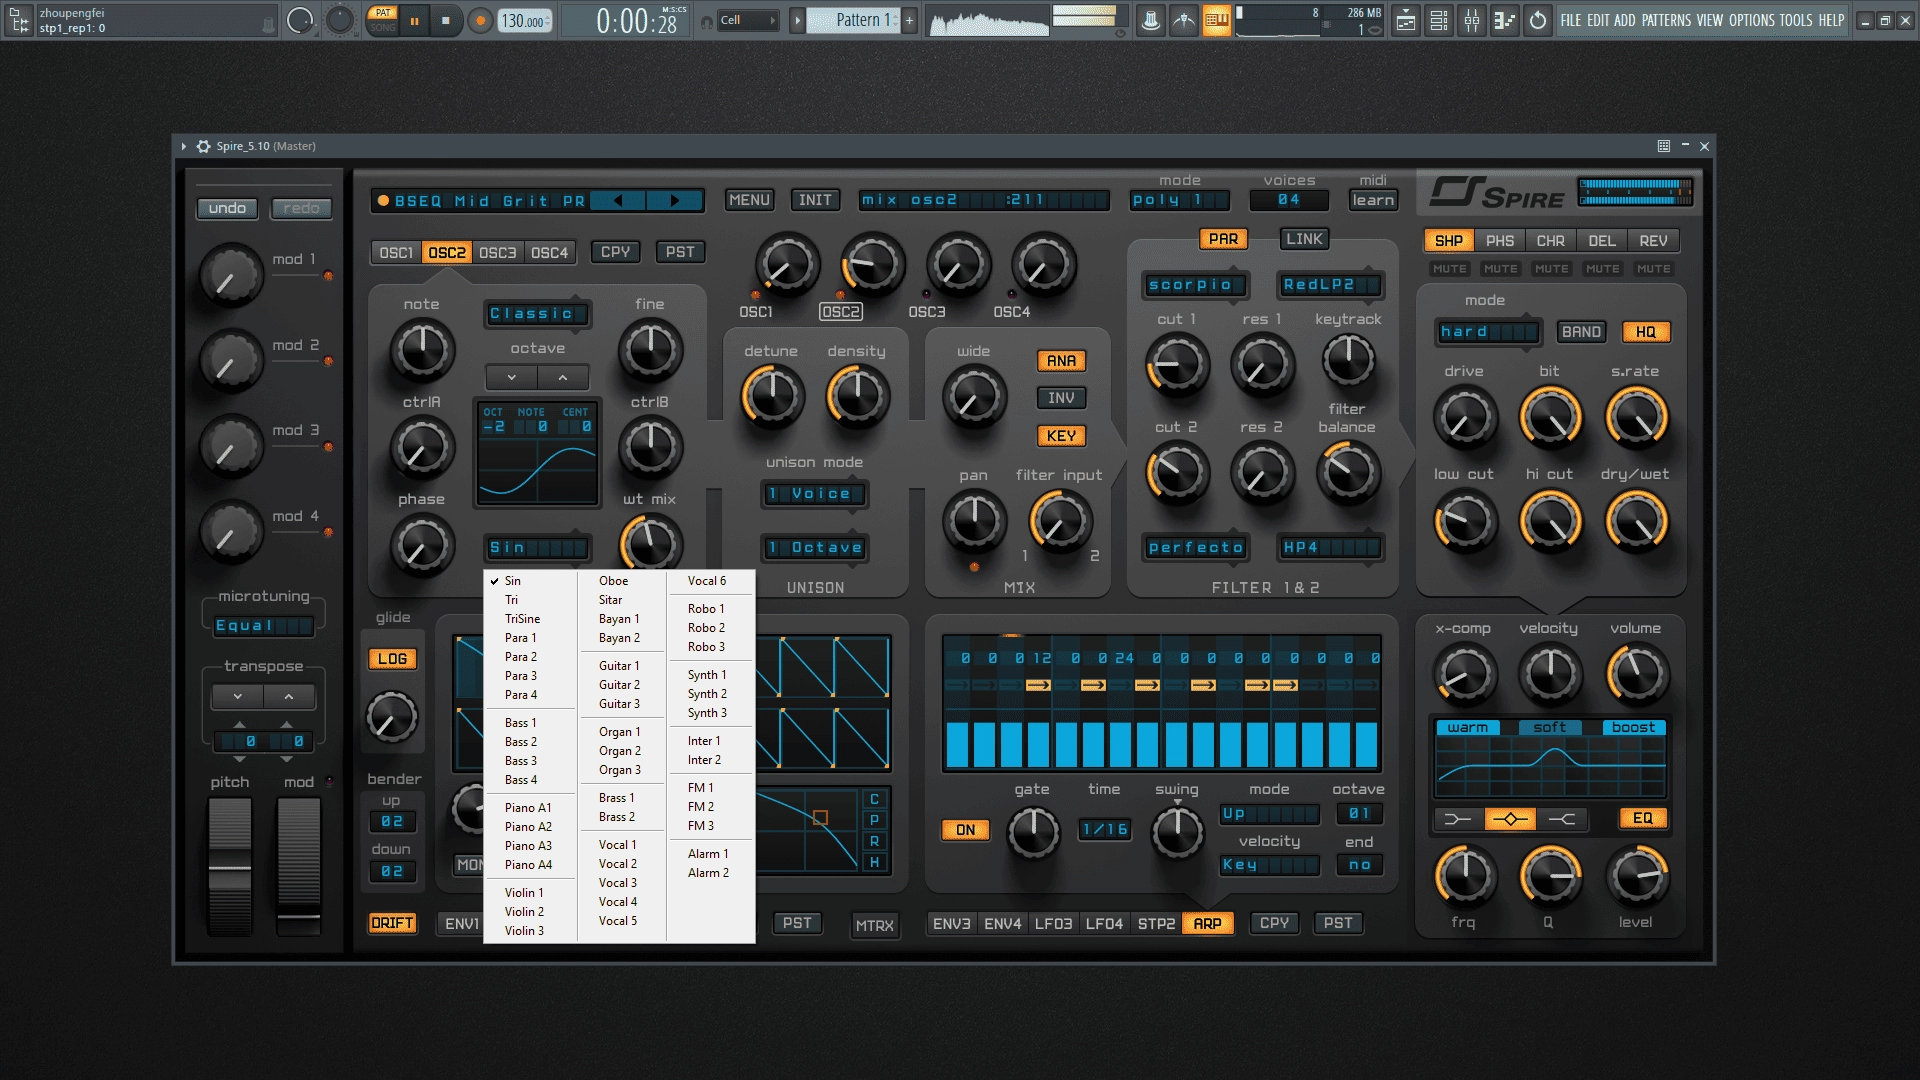
Task: Choose Alarm 2 from the waveform menu
Action: pos(708,873)
